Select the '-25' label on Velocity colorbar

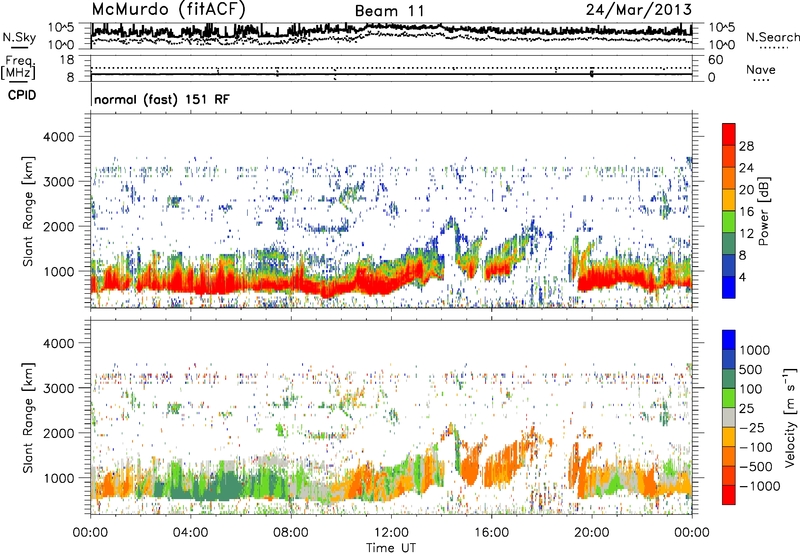click(x=752, y=428)
